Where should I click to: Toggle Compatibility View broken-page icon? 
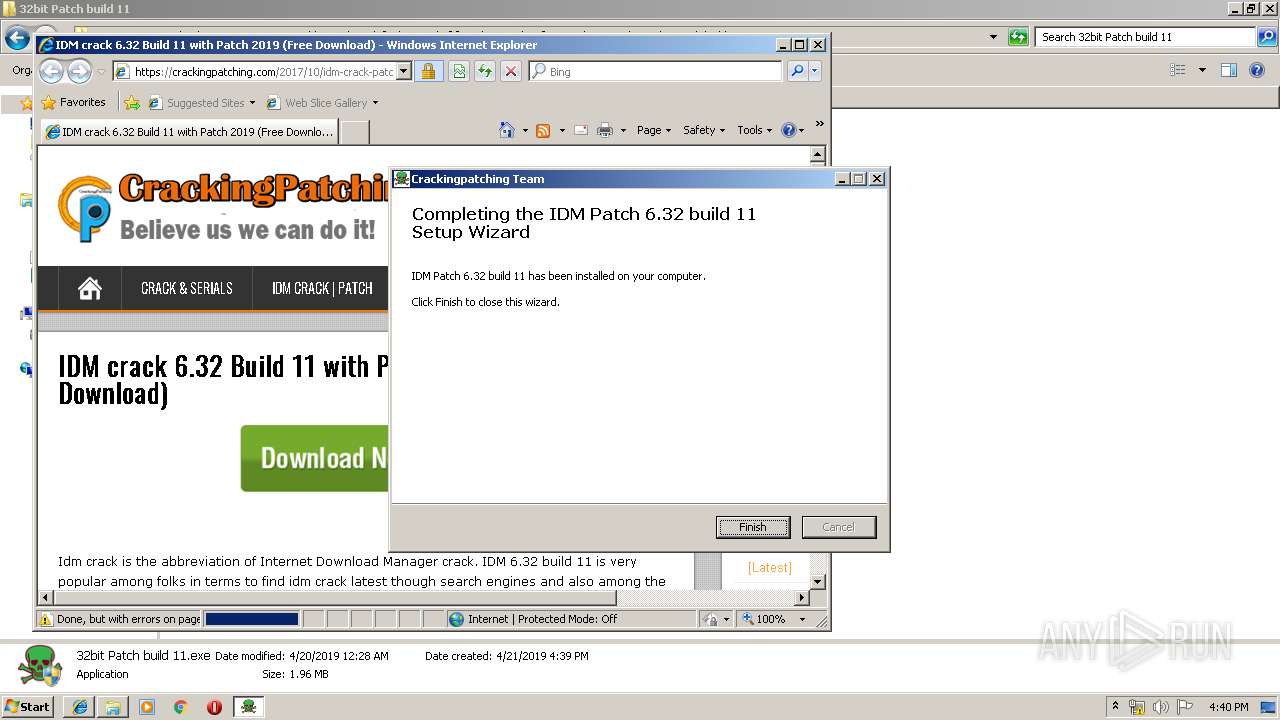tap(458, 72)
